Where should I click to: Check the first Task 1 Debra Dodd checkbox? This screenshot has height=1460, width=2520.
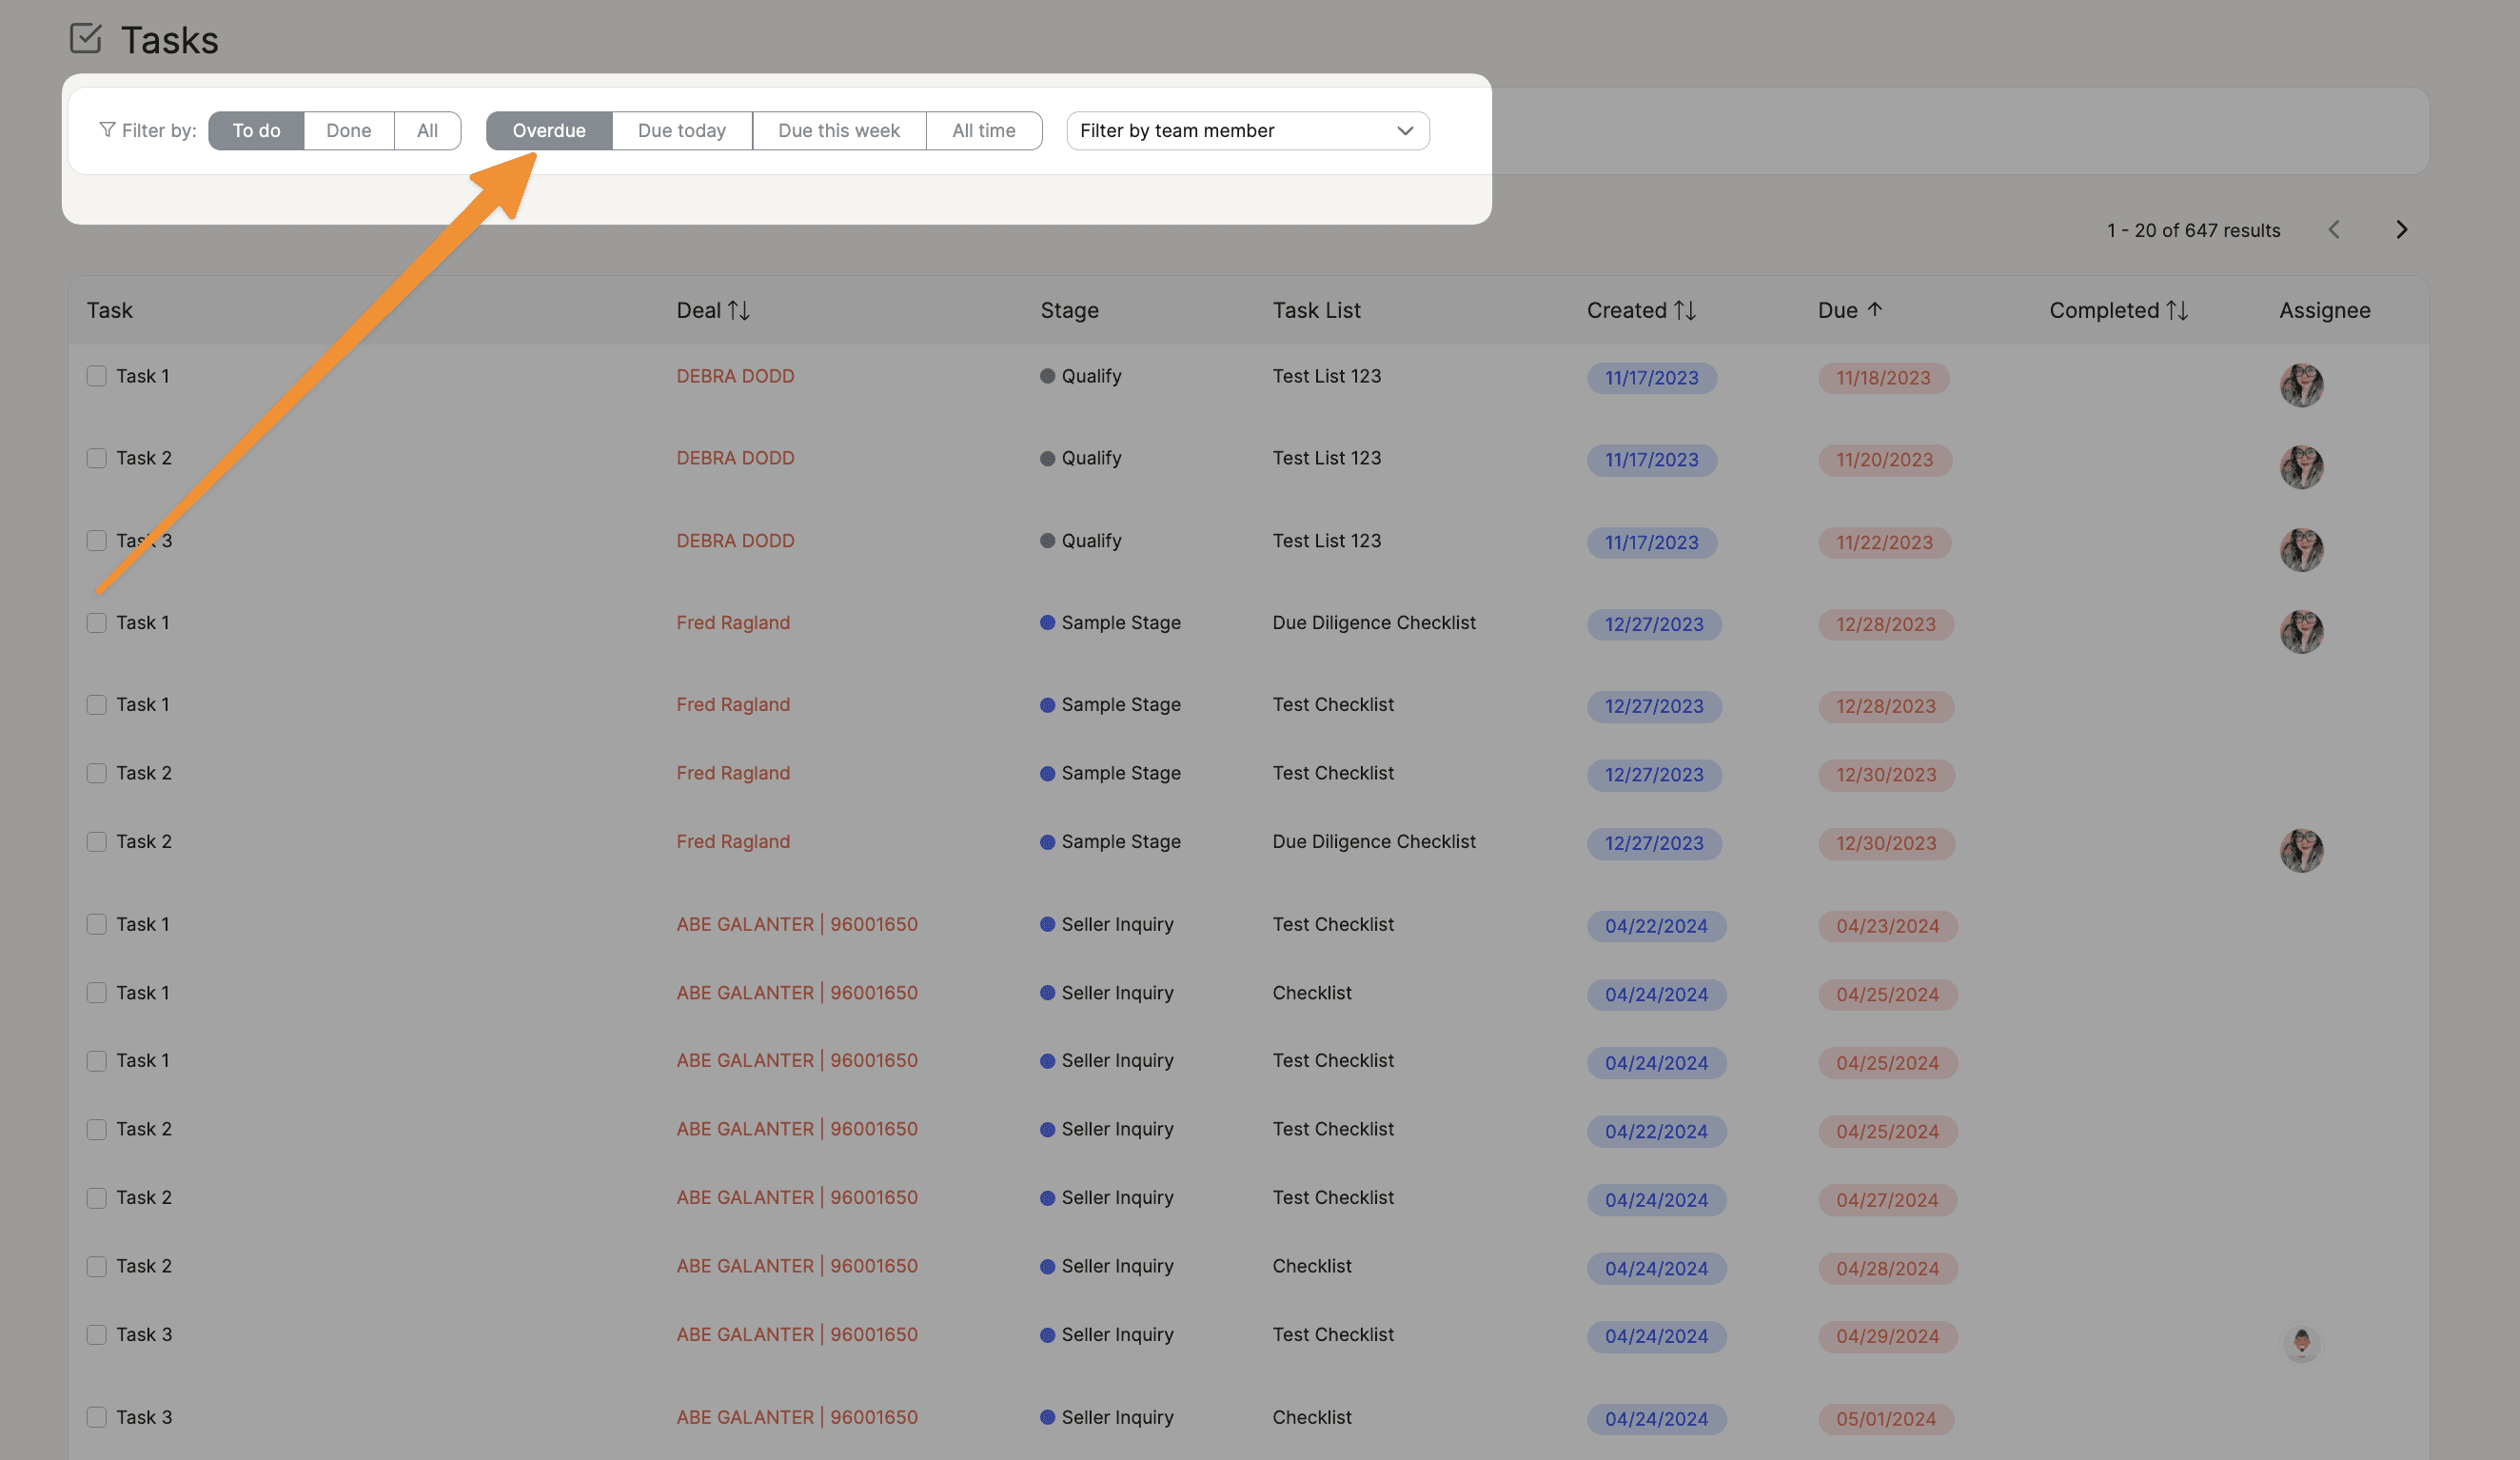[x=96, y=376]
